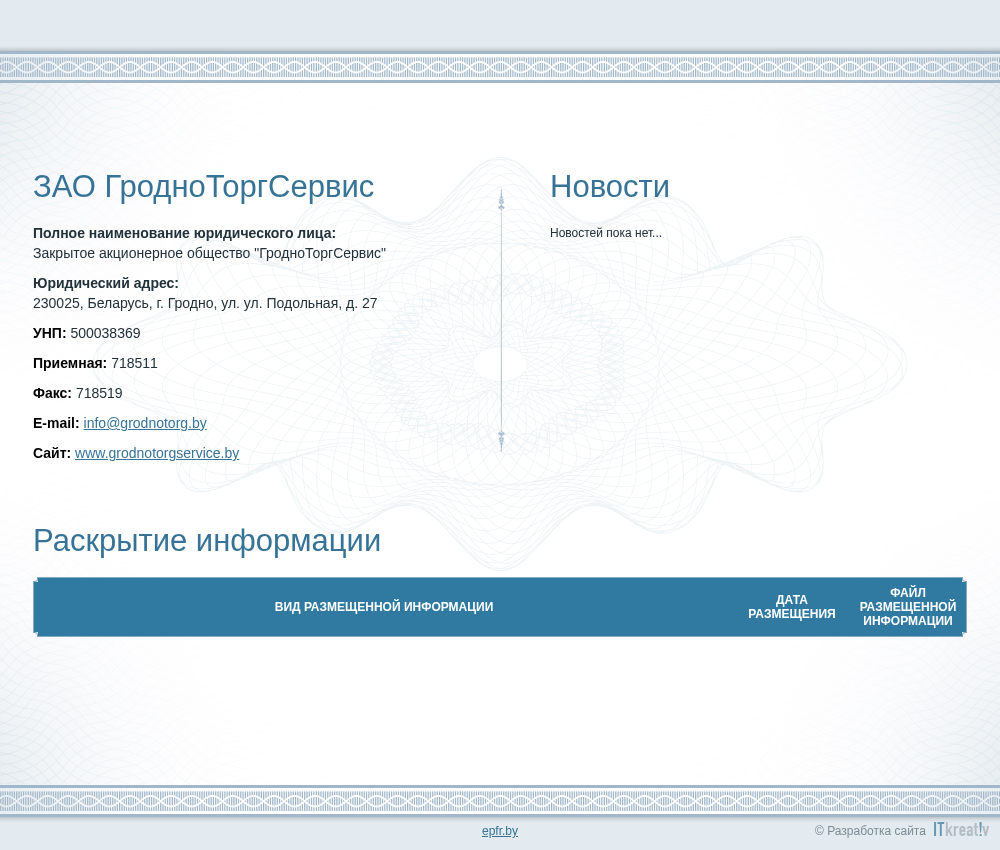1000x850 pixels.
Task: Click the Юридический адрес label
Action: tap(106, 283)
